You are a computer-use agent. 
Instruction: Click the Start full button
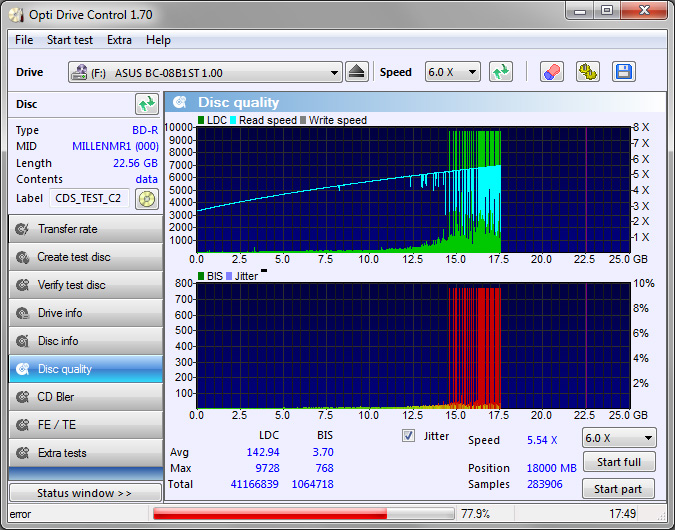pos(618,462)
